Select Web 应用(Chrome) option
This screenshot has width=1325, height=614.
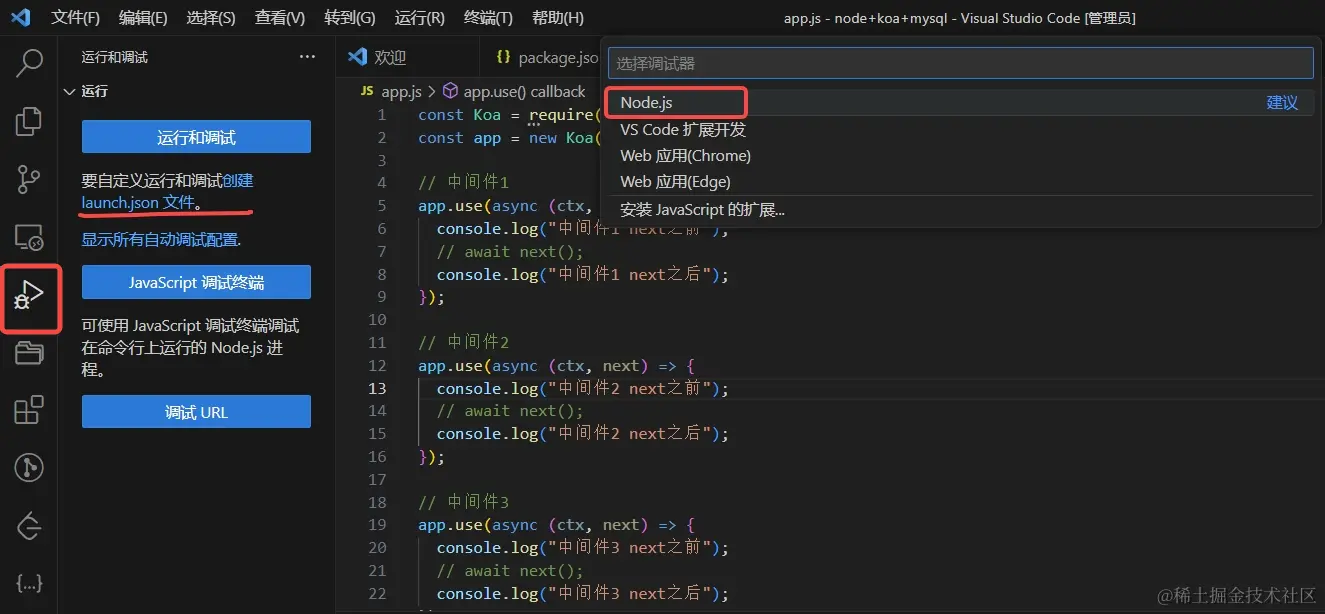pos(961,155)
